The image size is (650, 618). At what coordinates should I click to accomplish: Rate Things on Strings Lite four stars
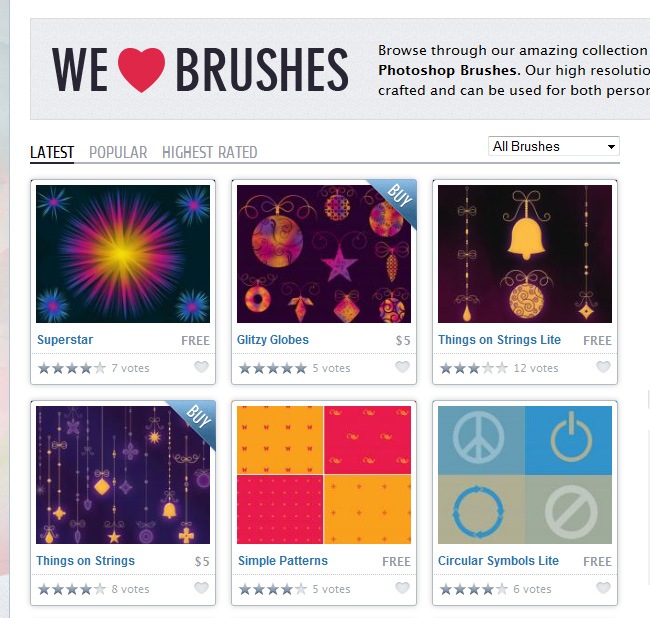tap(488, 368)
